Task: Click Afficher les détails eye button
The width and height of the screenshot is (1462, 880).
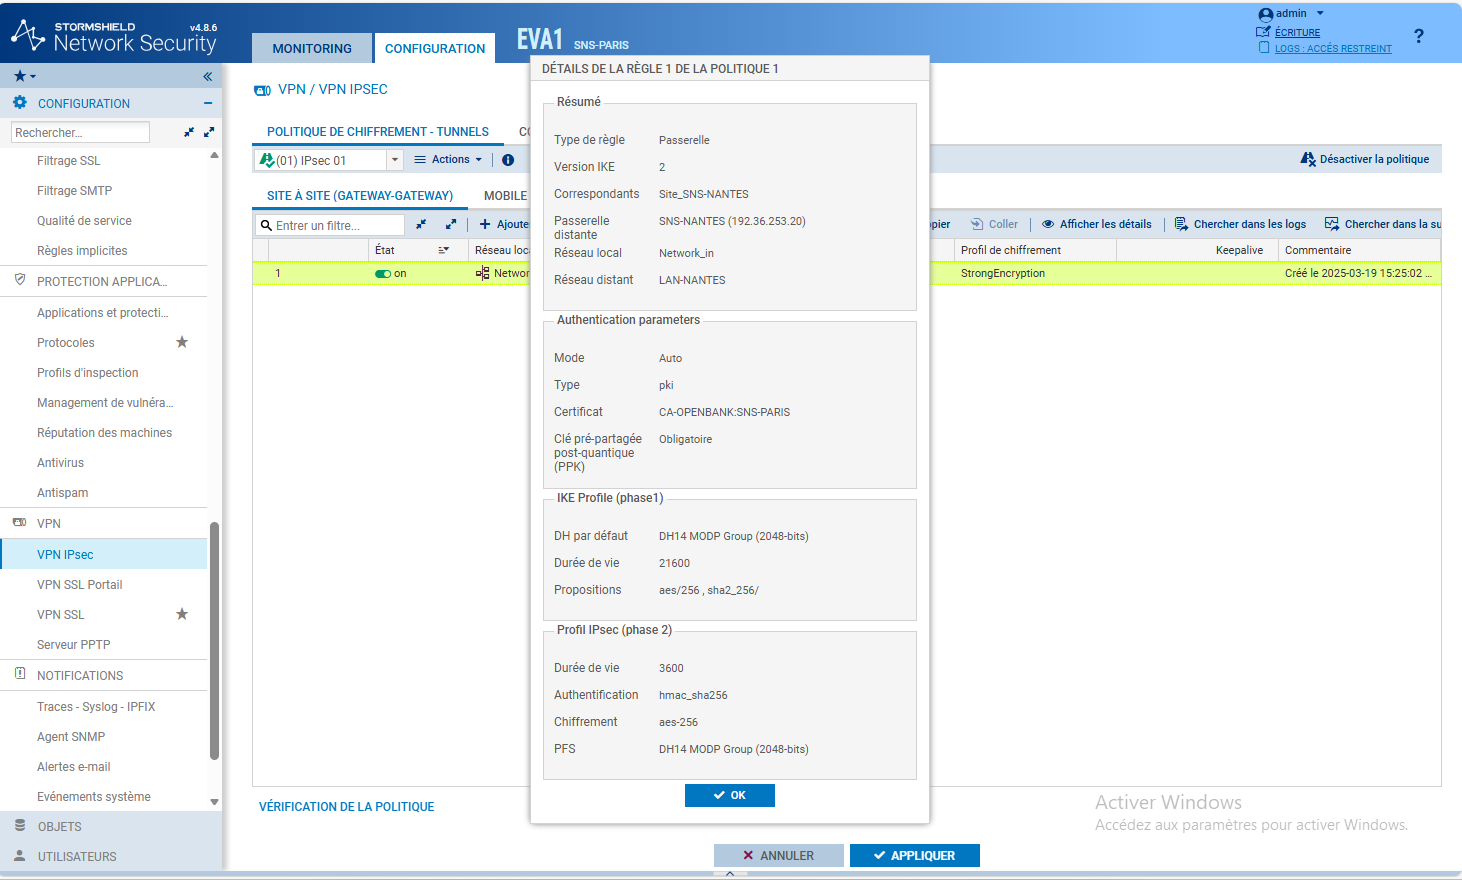Action: point(1097,224)
